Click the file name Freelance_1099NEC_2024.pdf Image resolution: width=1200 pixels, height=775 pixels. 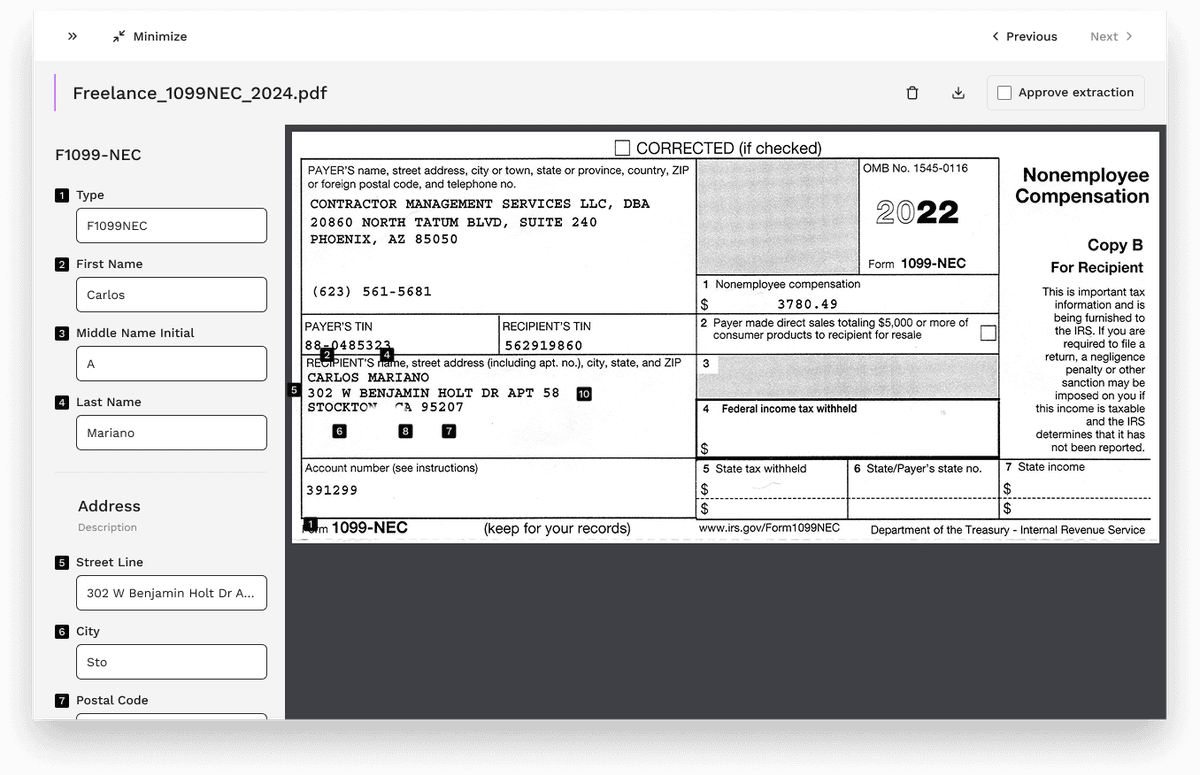[x=200, y=93]
